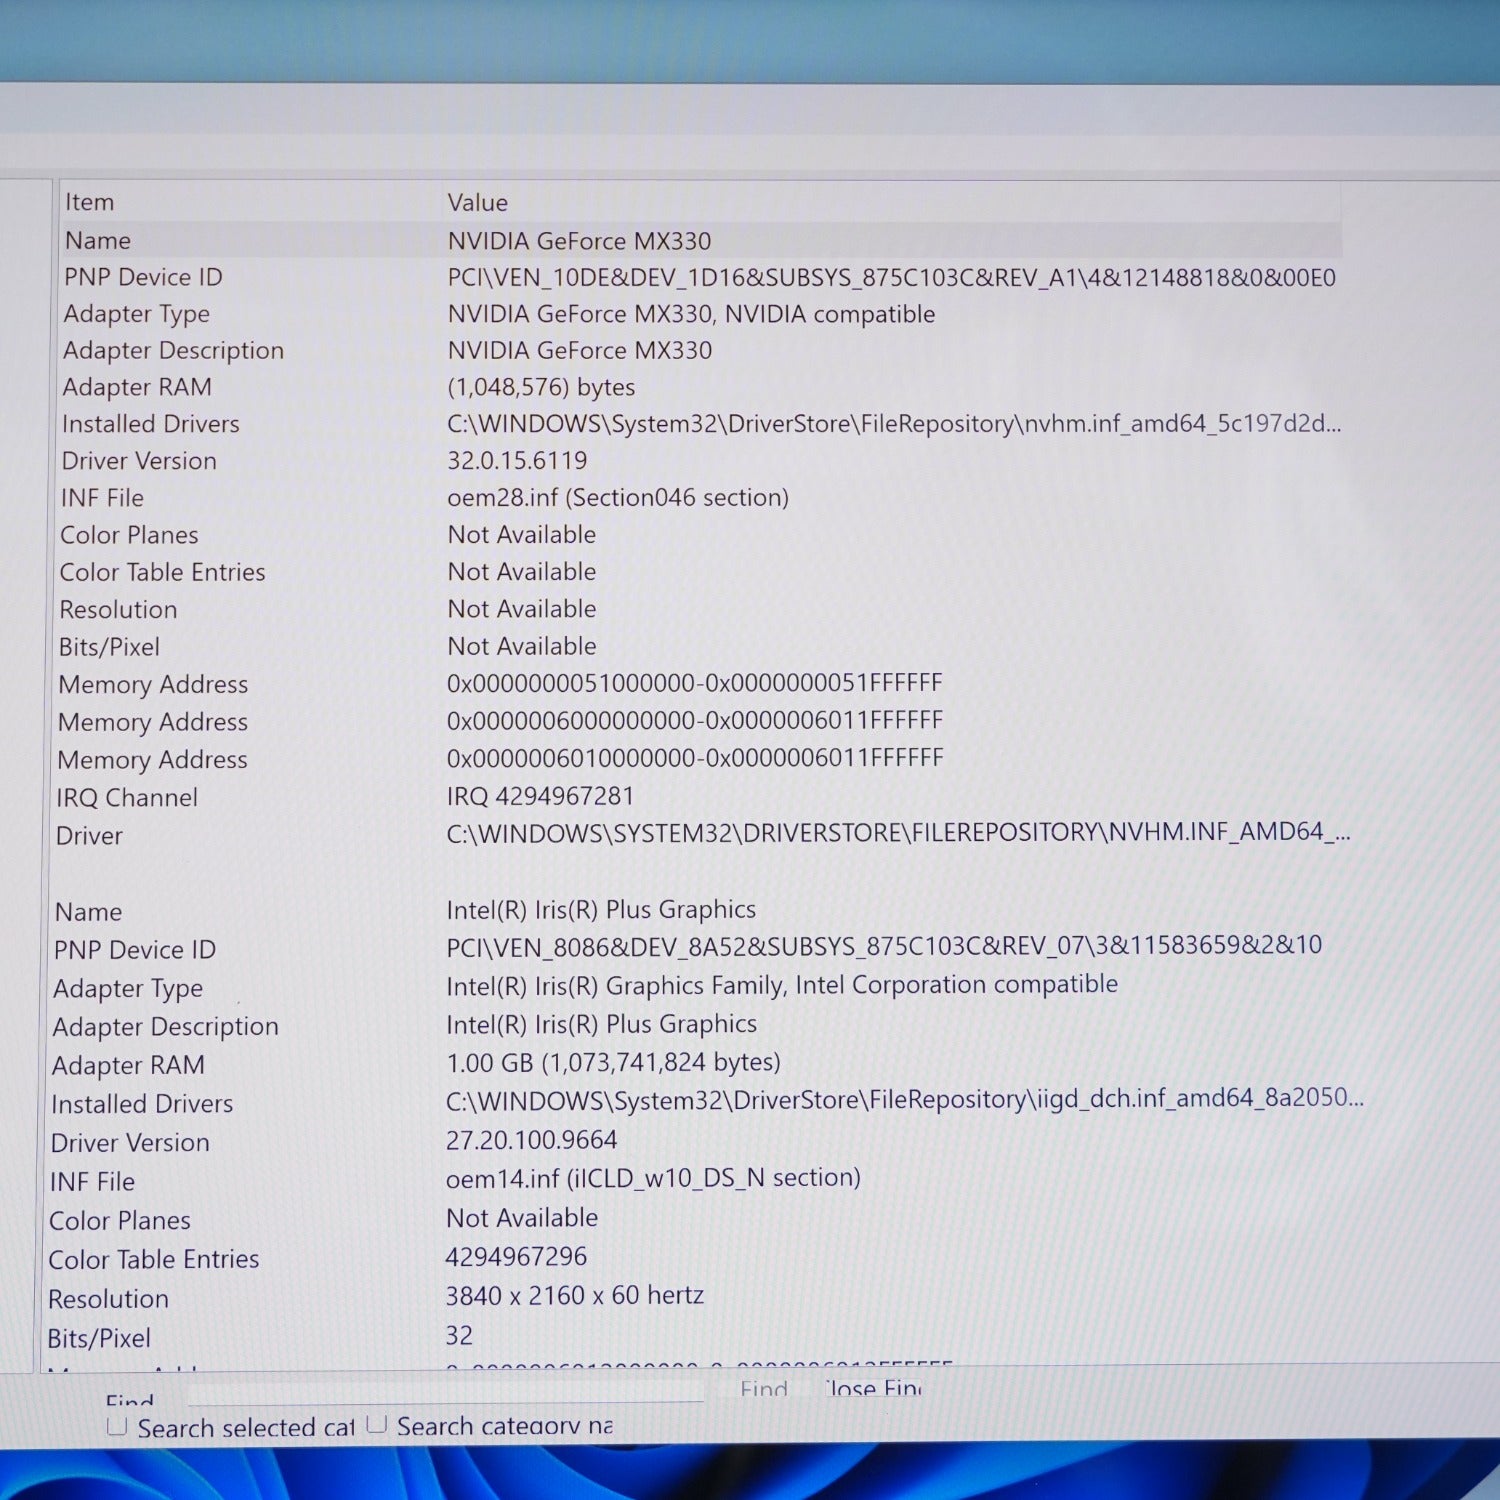Click the uppercase NVHM.INF_AMD64 Driver path
This screenshot has height=1500, width=1500.
coord(898,832)
